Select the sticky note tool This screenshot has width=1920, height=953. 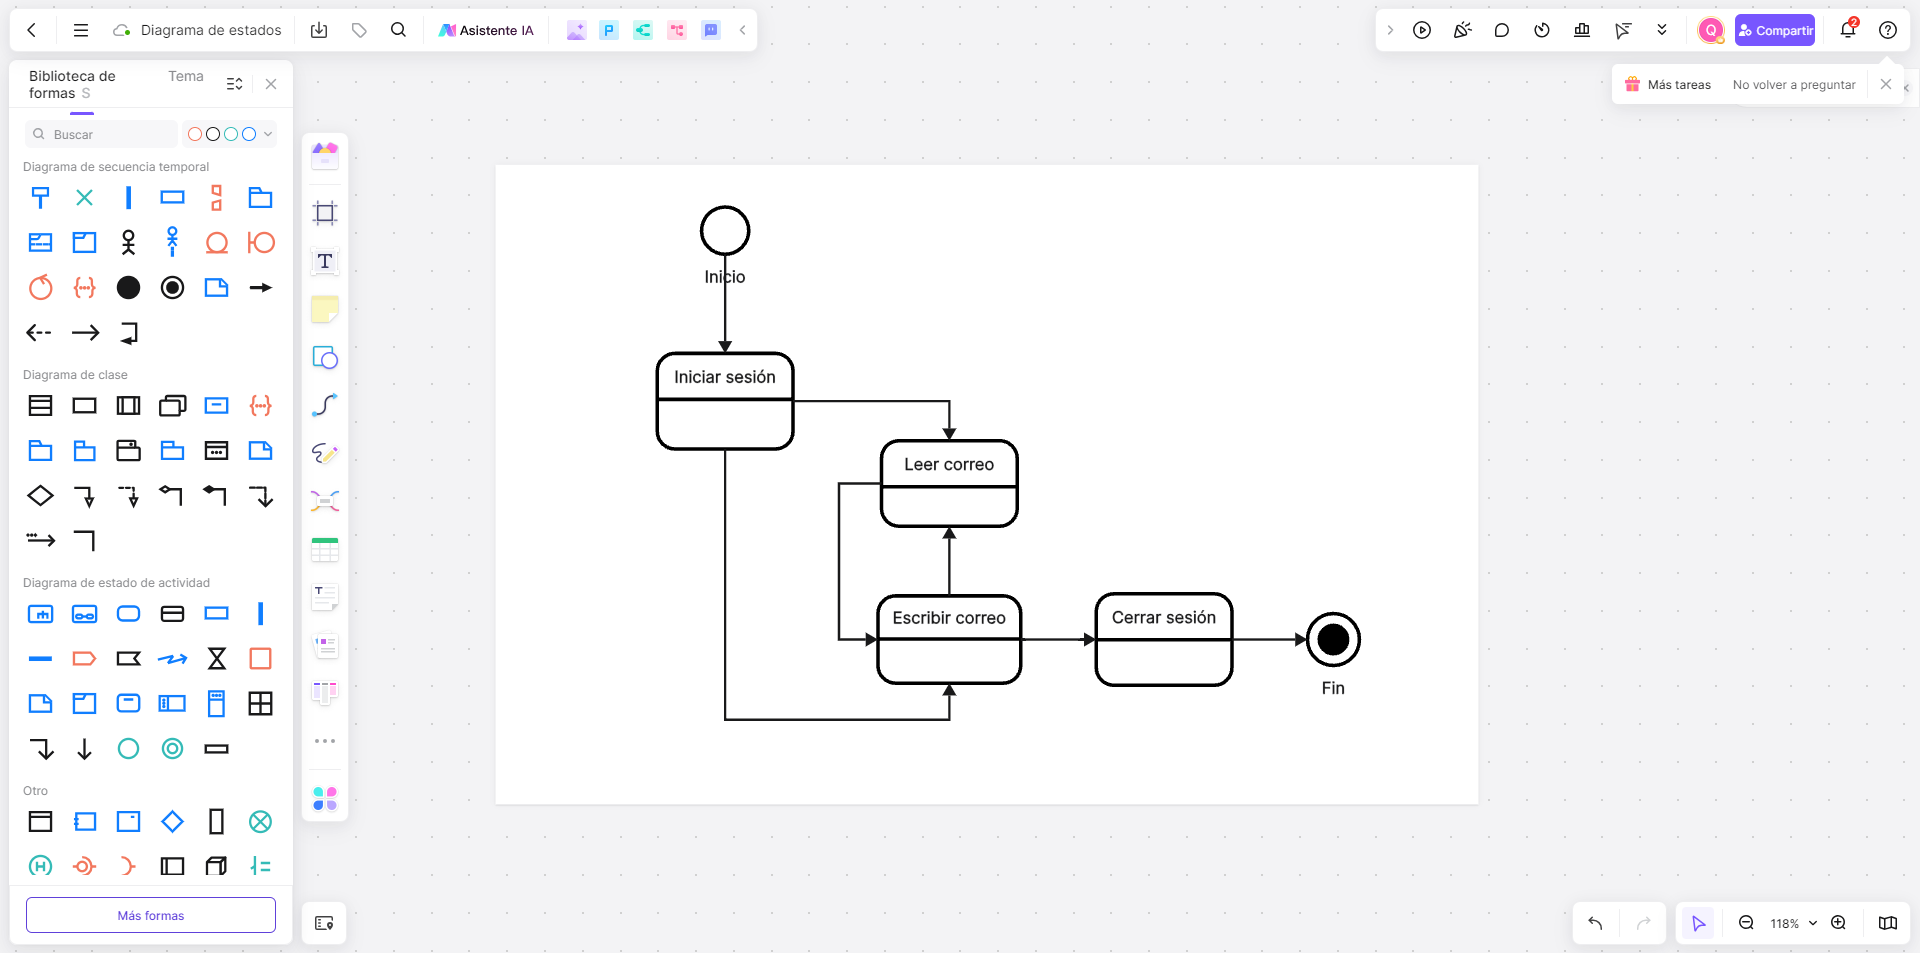coord(325,309)
